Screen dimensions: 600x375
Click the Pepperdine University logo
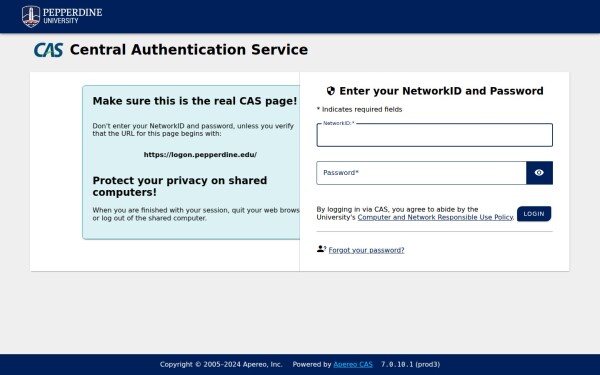pos(62,16)
